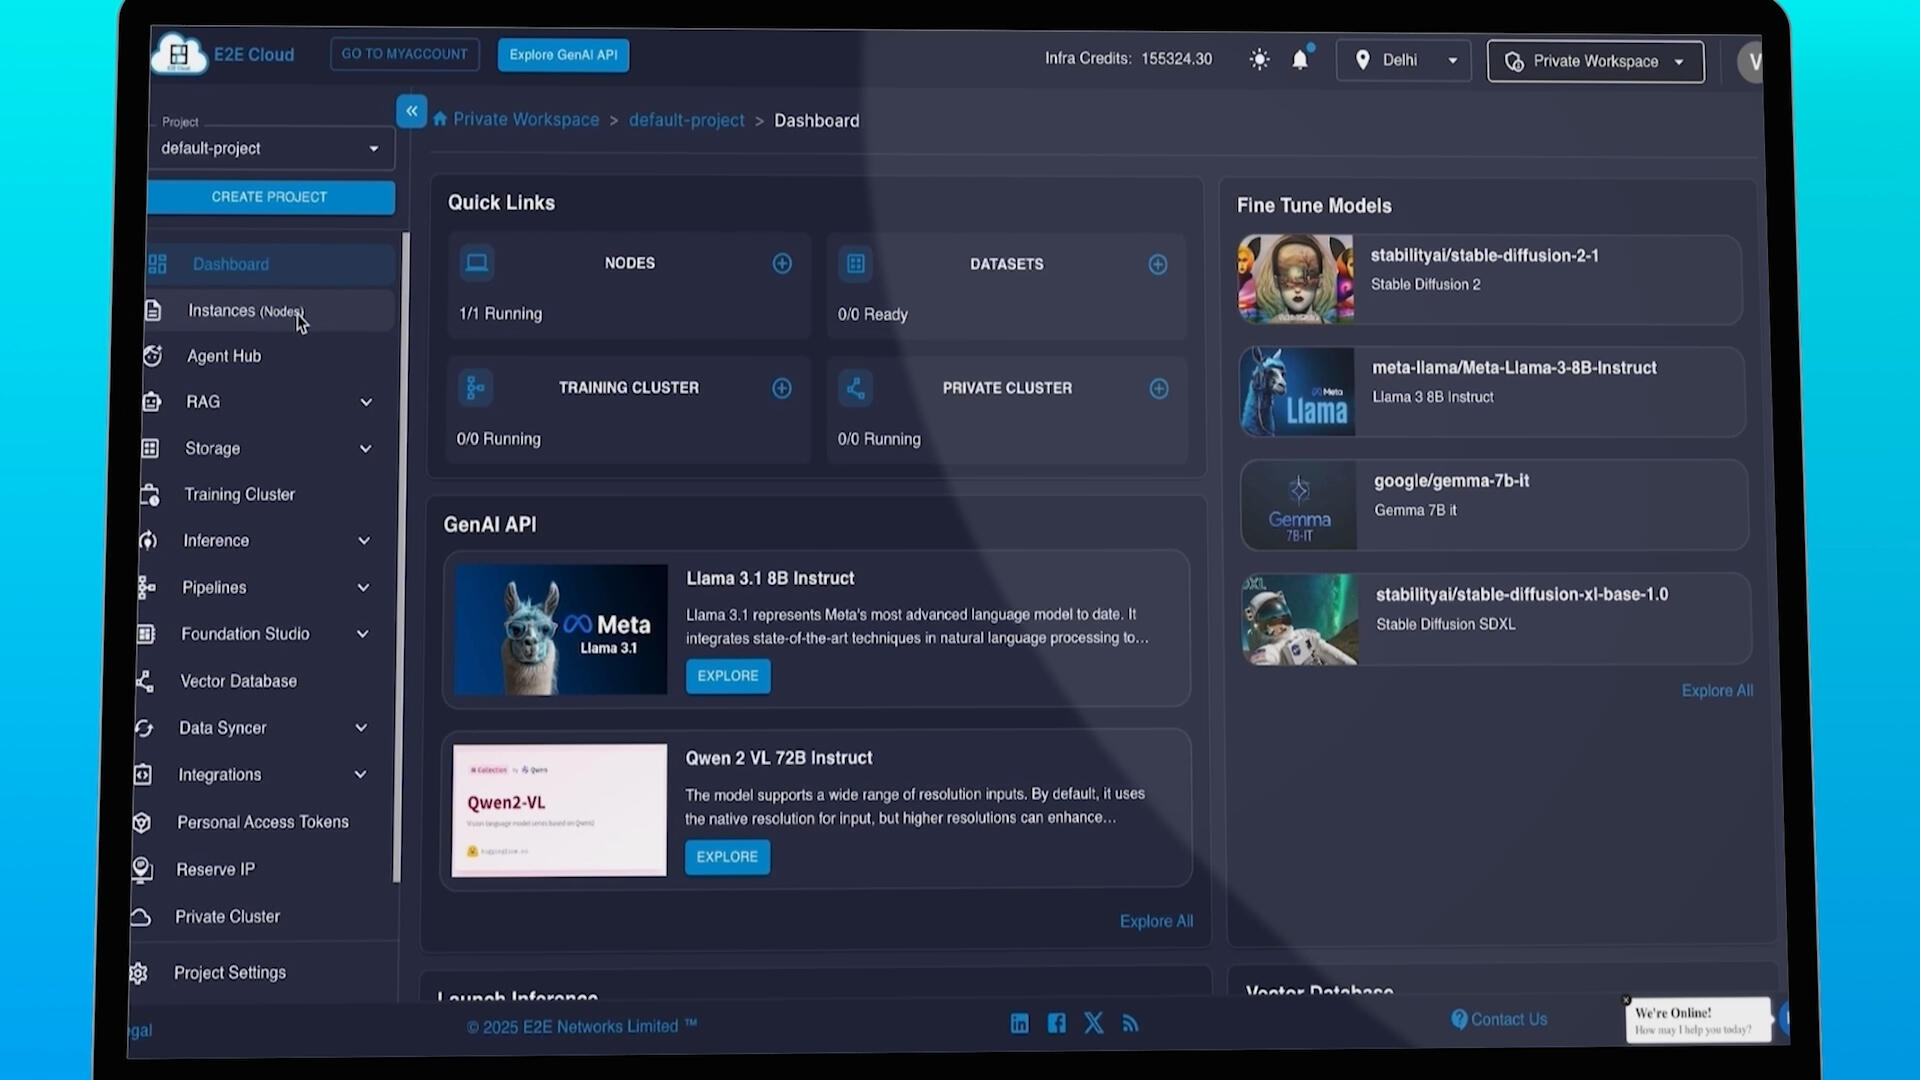1920x1080 pixels.
Task: Explore the Llama 3.1 8B Instruct model
Action: coord(727,676)
